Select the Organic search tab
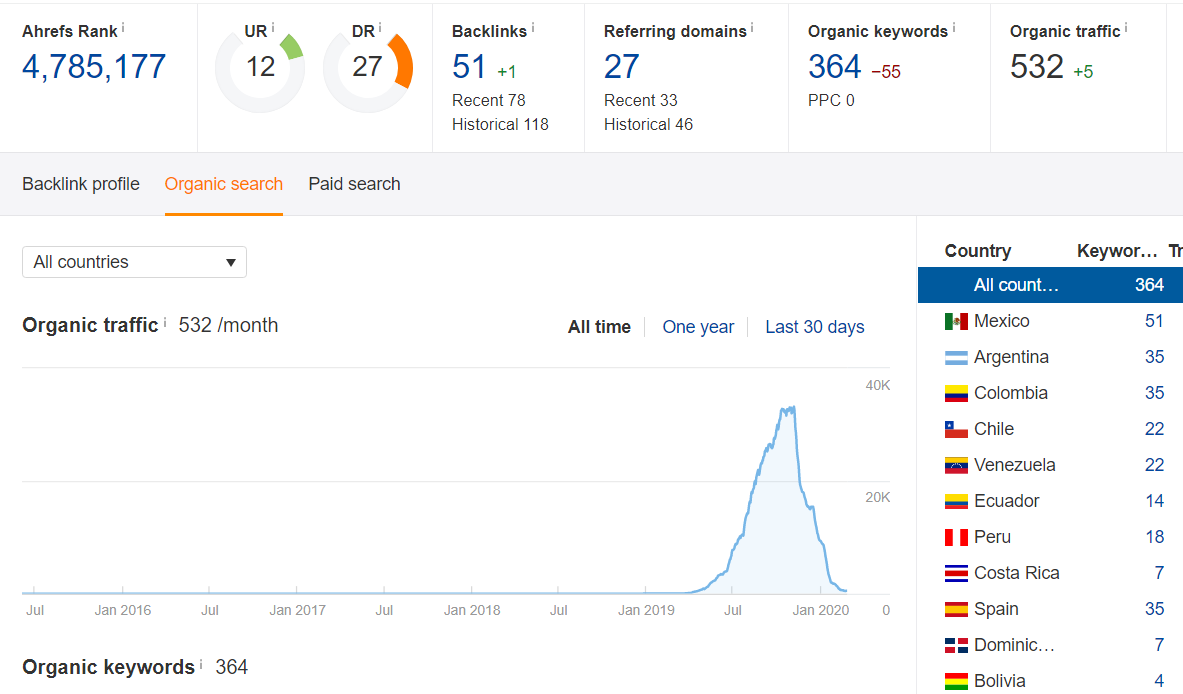Image resolution: width=1183 pixels, height=694 pixels. click(223, 184)
